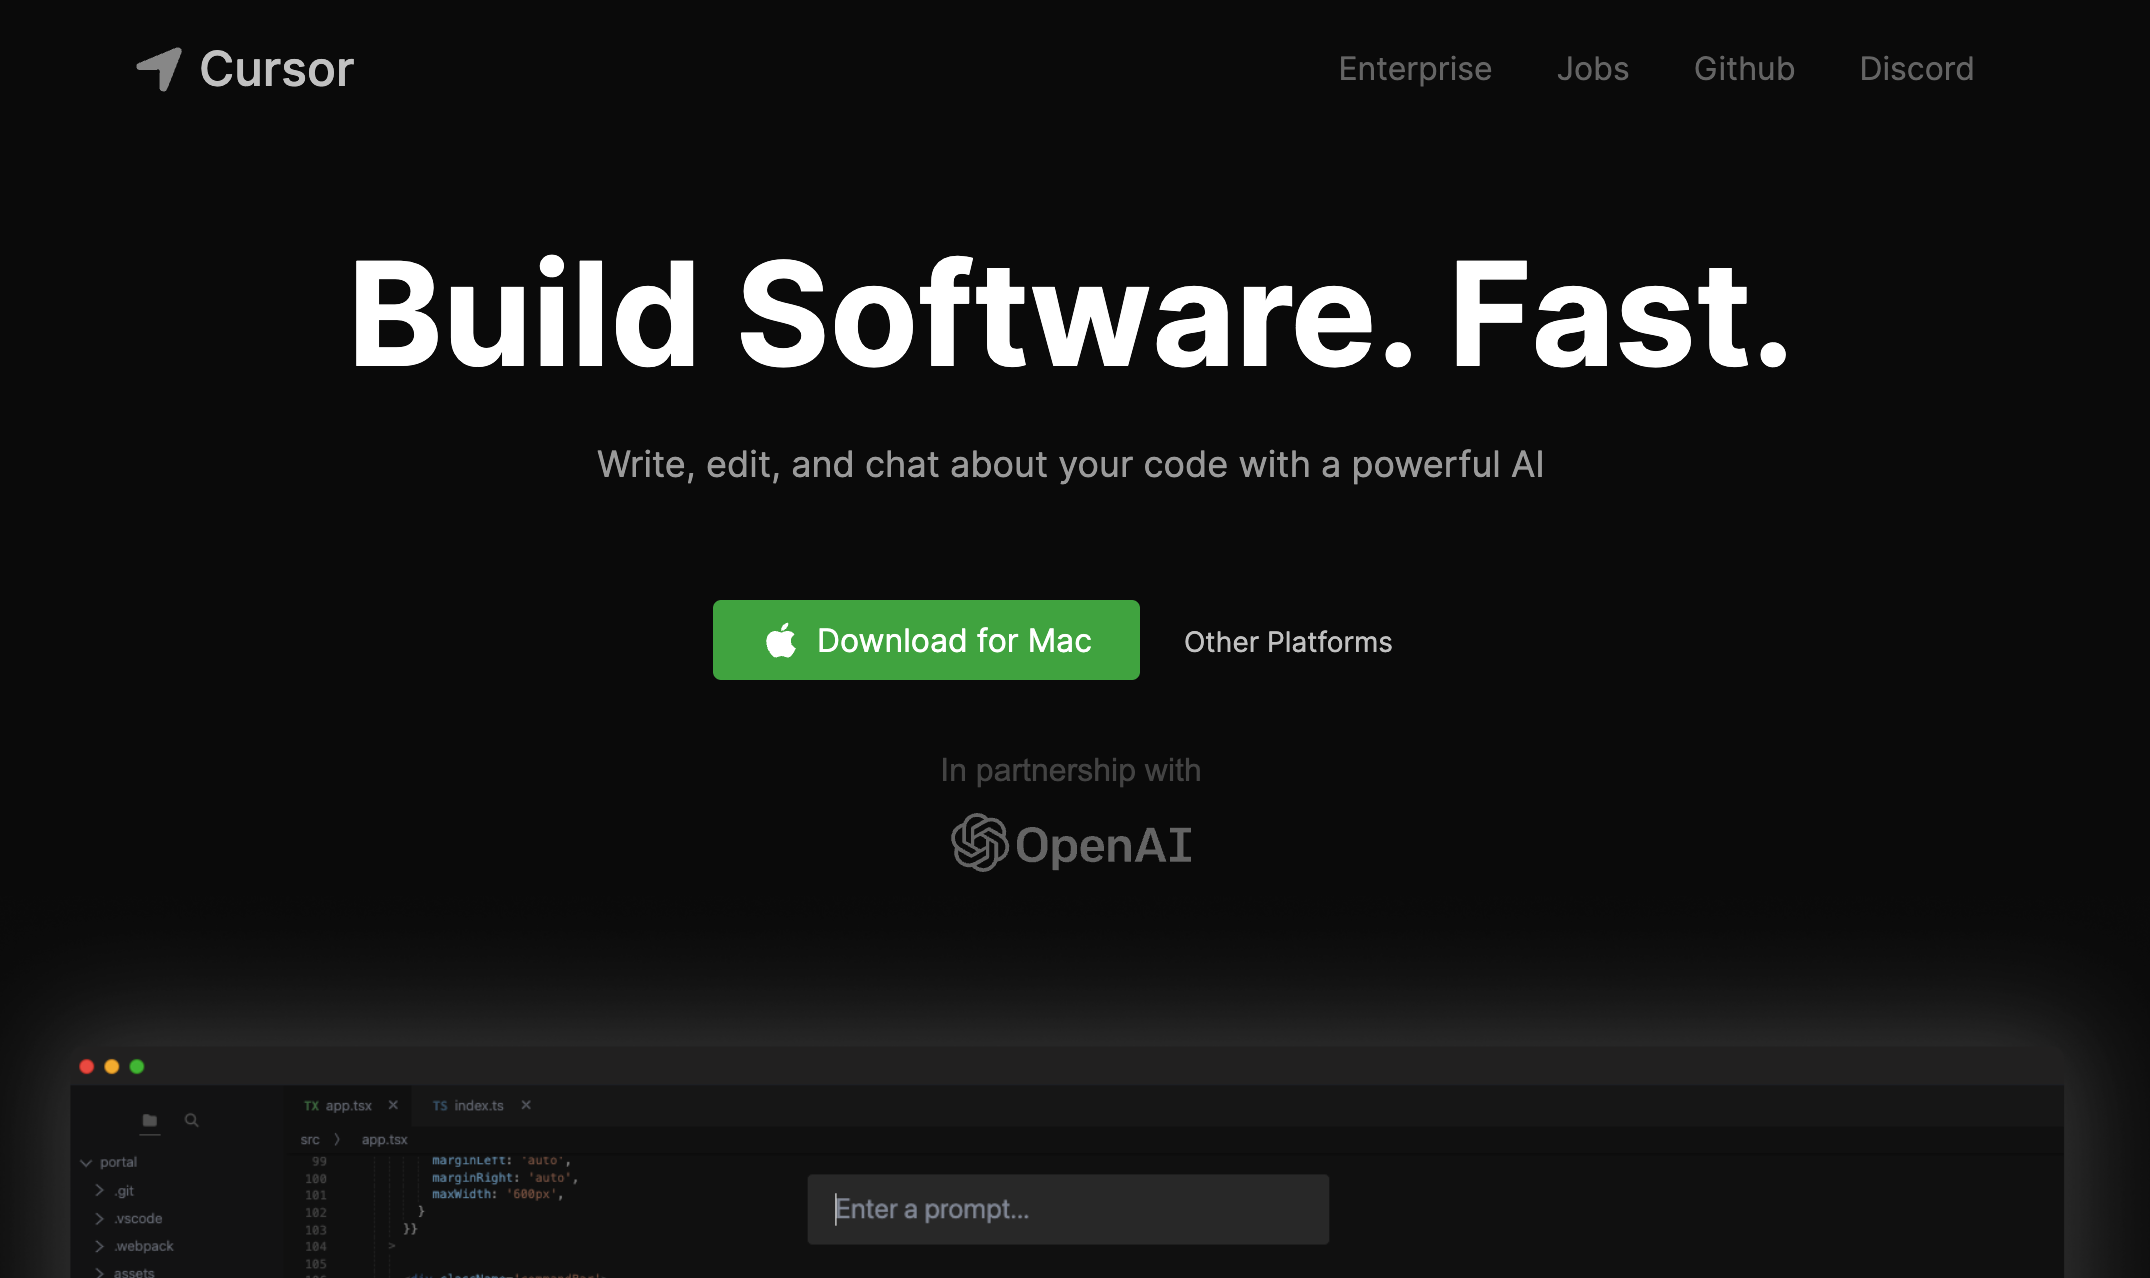The image size is (2150, 1278).
Task: Click the OpenAI logo
Action: [x=1070, y=844]
